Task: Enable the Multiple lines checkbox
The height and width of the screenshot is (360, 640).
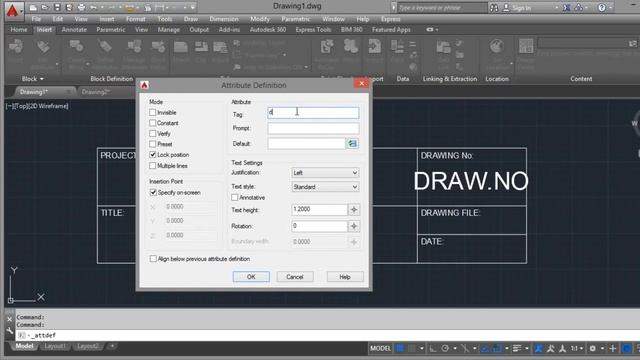Action: [x=153, y=166]
